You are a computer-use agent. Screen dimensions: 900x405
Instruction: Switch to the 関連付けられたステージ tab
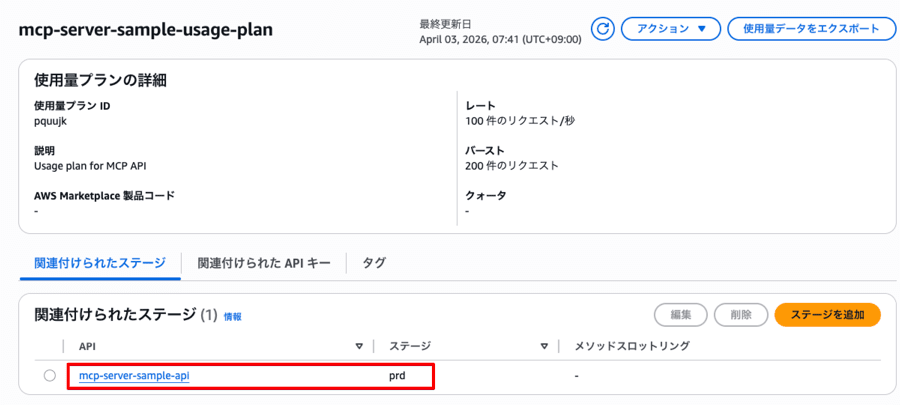[100, 263]
